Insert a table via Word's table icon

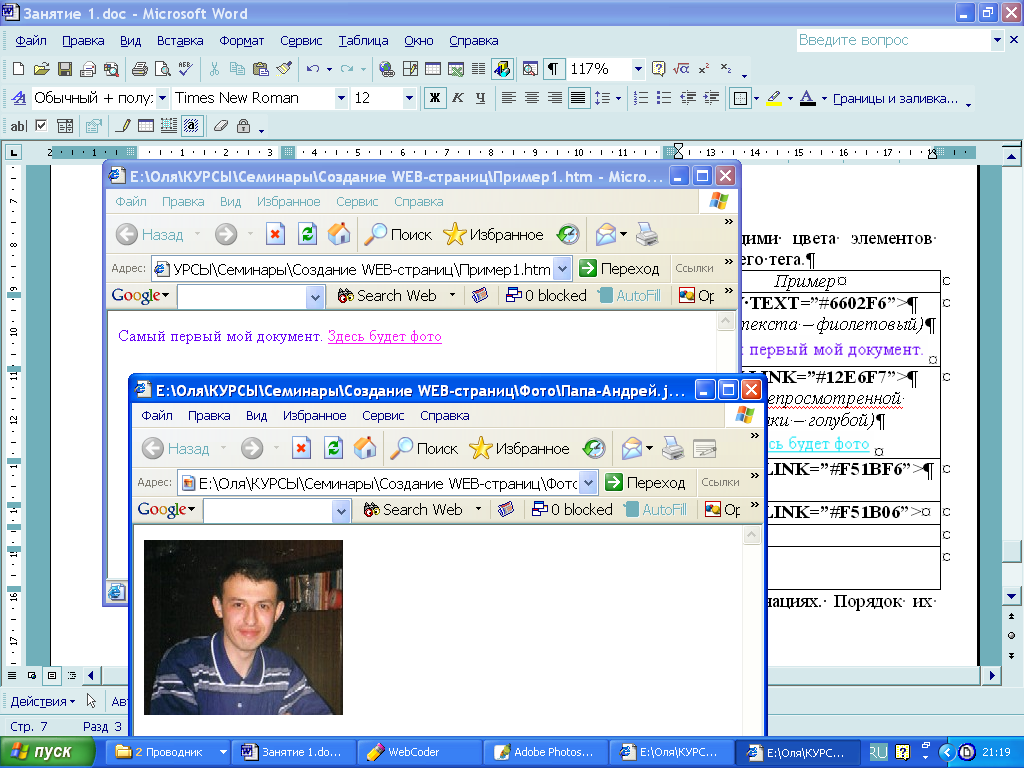432,69
